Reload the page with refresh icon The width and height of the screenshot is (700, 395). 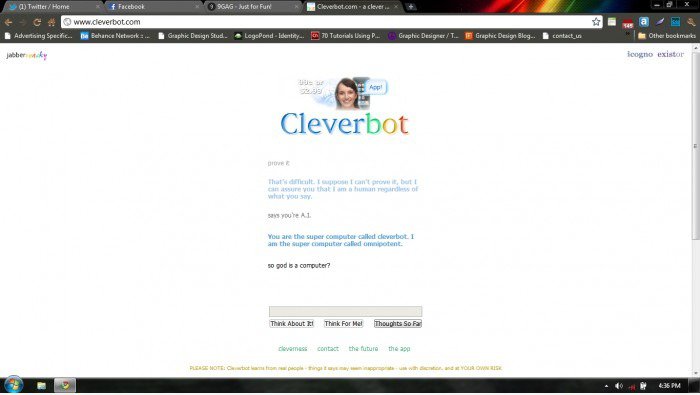click(x=37, y=22)
